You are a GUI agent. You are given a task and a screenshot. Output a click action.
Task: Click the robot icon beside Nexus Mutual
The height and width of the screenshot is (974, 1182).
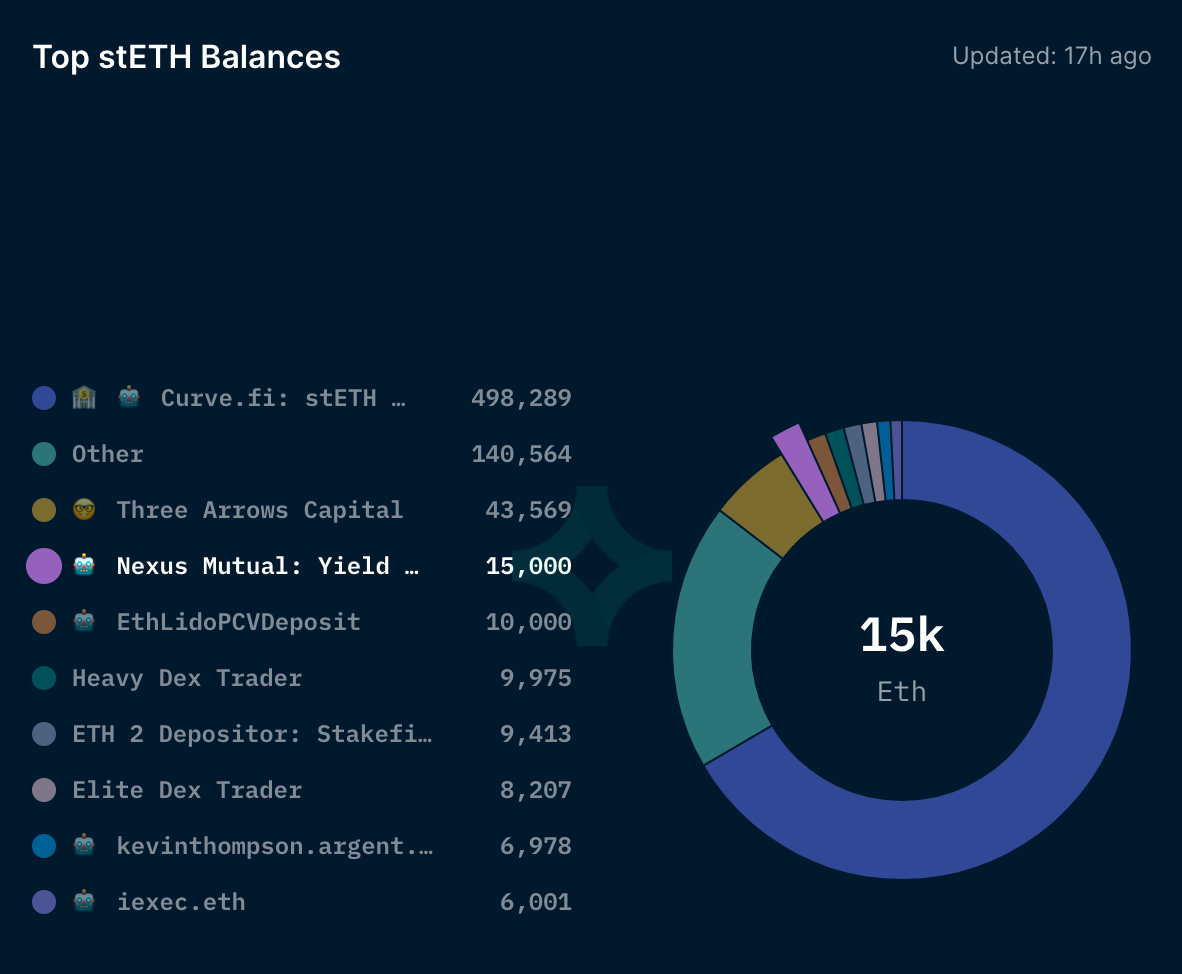pos(84,565)
